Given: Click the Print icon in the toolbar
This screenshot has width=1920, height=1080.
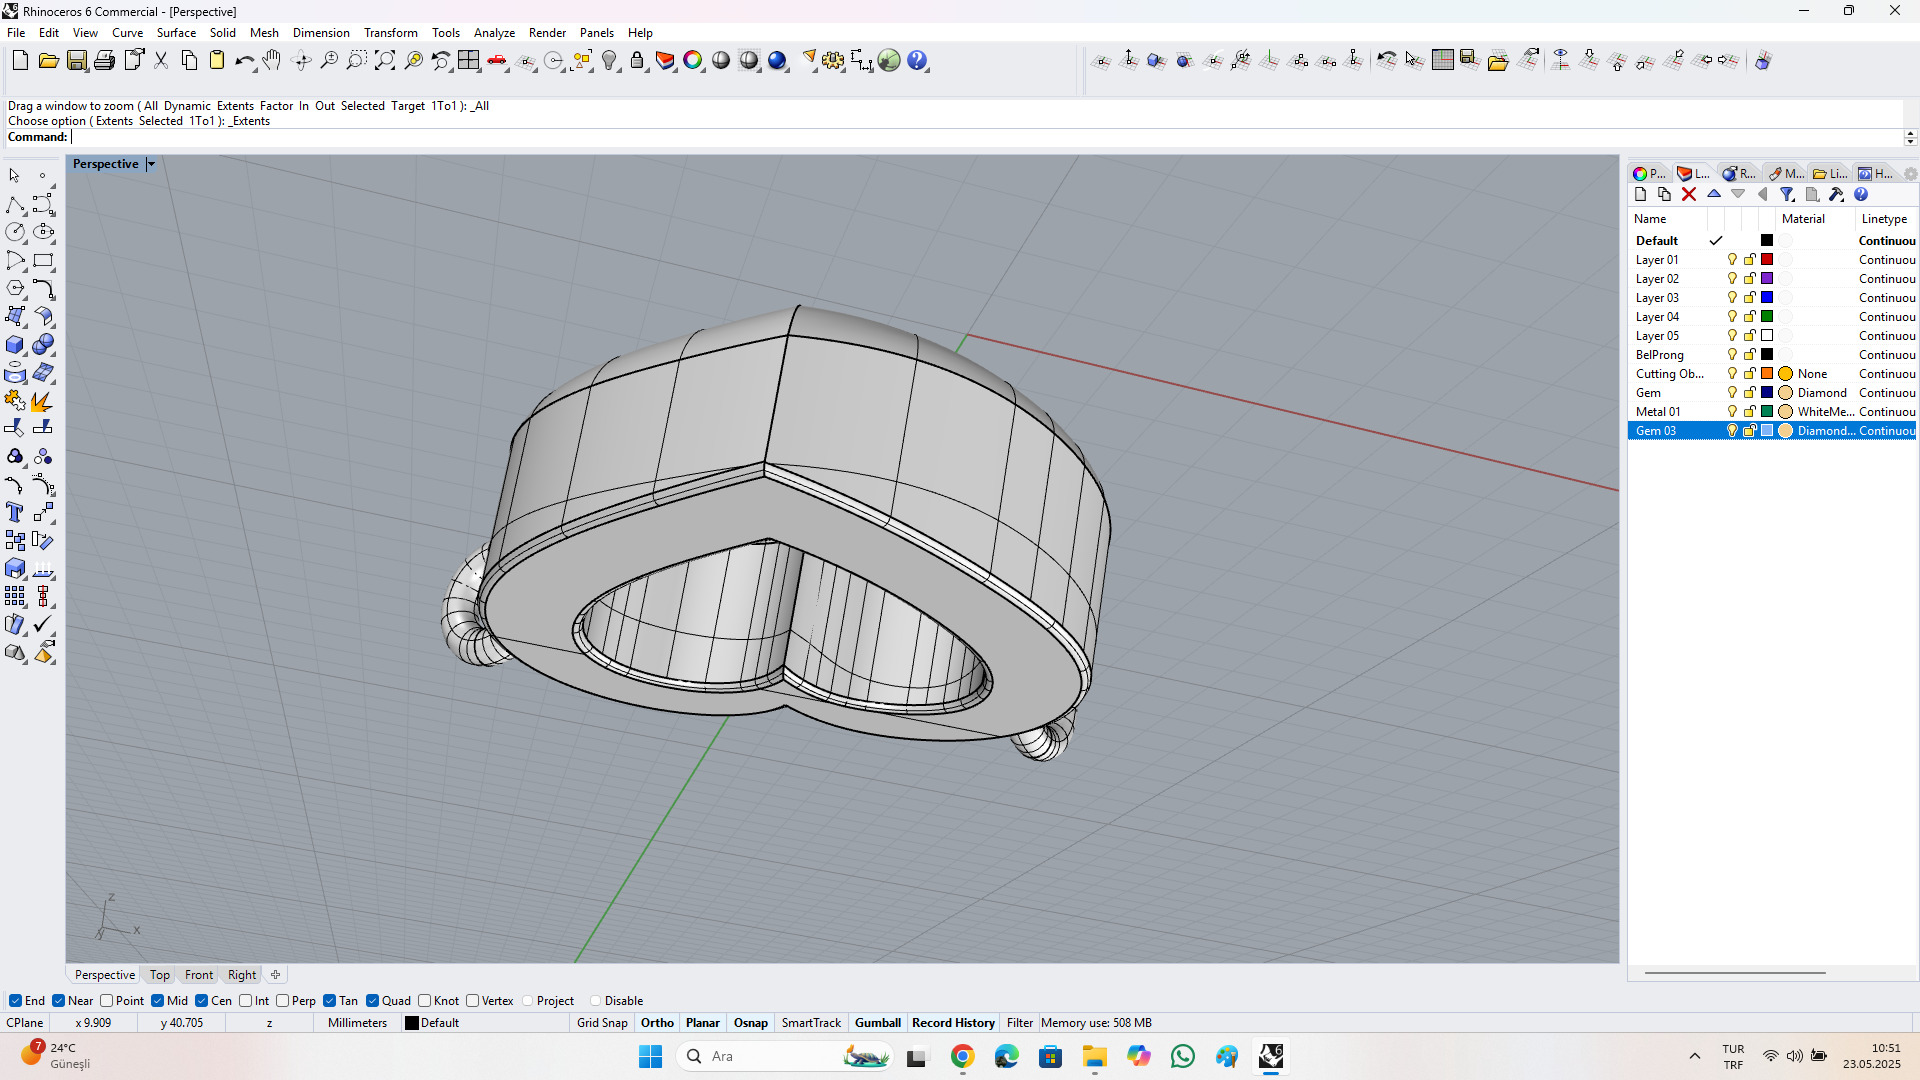Looking at the screenshot, I should pyautogui.click(x=104, y=61).
